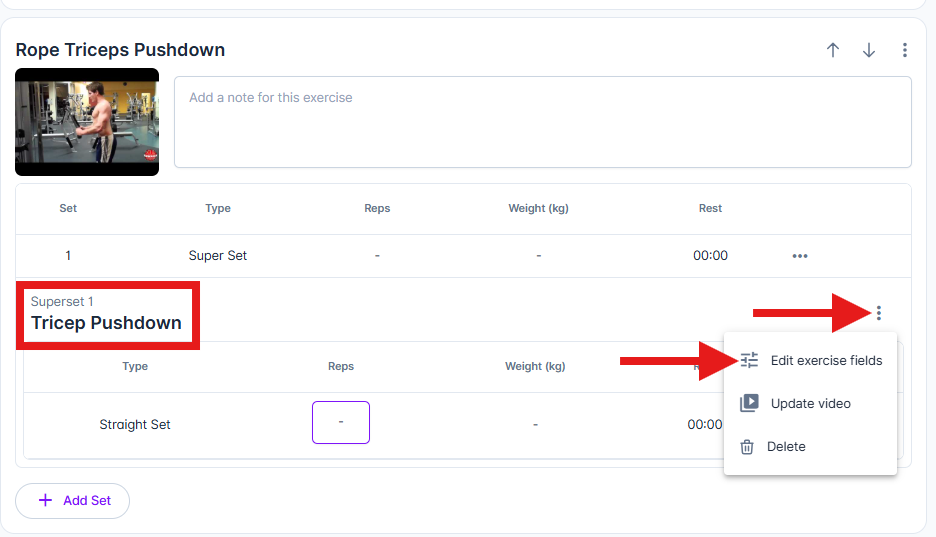Move Rope Triceps Pushdown down with arrow

(869, 50)
